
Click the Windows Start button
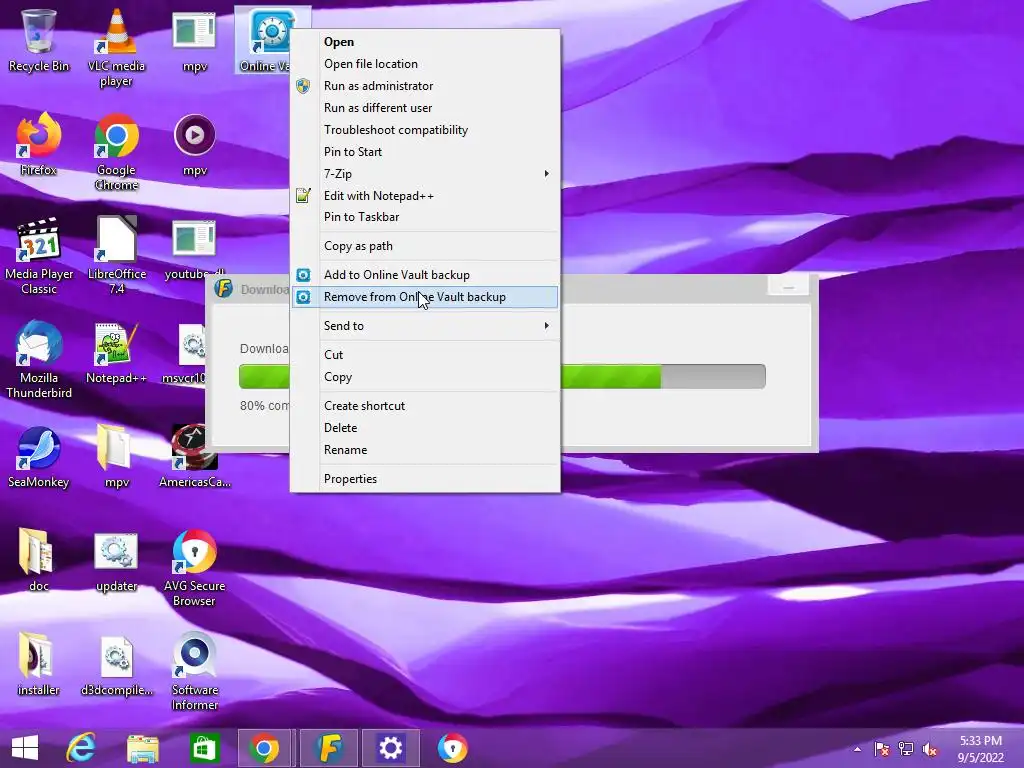(x=25, y=748)
